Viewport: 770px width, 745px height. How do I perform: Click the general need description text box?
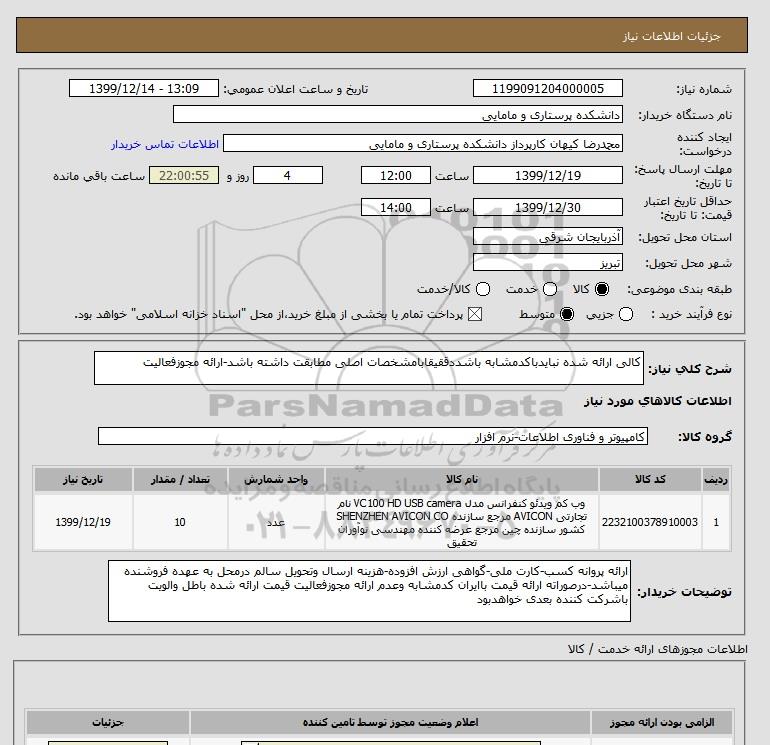pyautogui.click(x=369, y=368)
